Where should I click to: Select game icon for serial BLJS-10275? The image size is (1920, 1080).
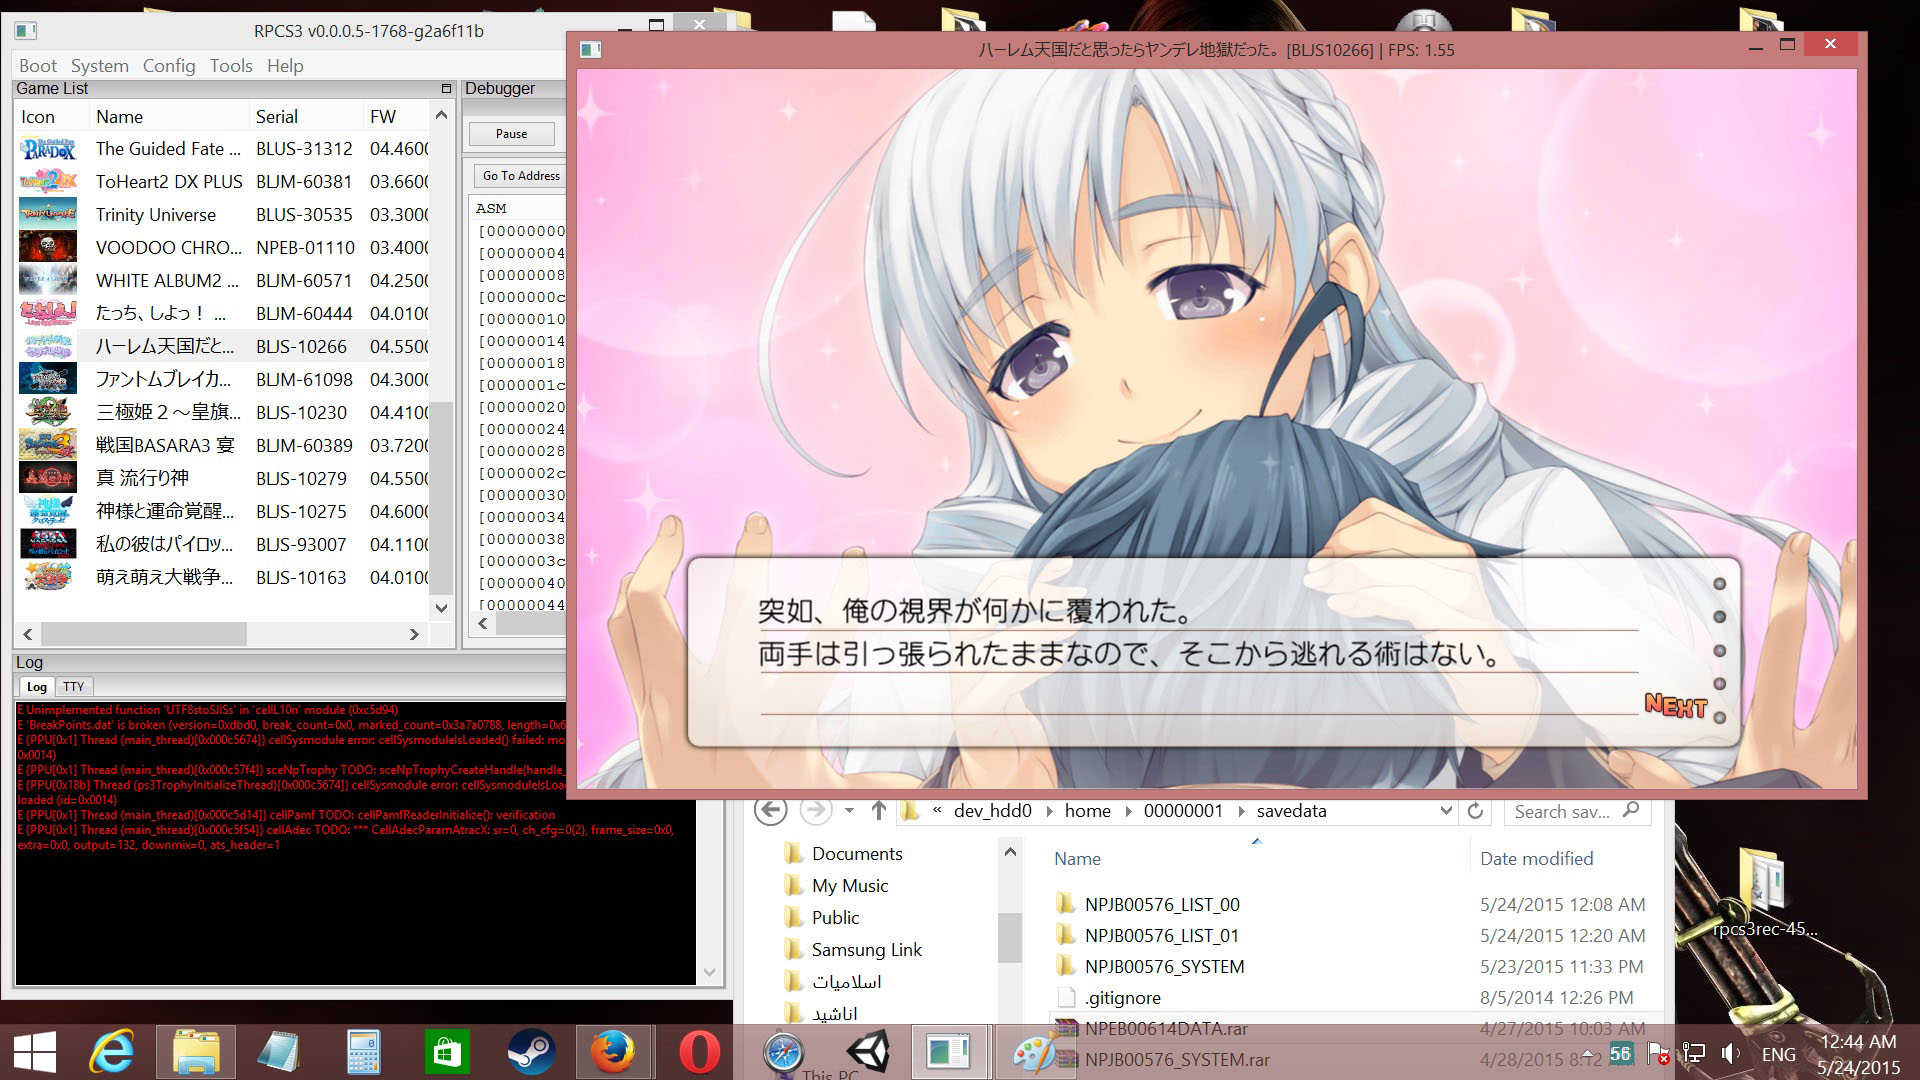click(x=48, y=512)
